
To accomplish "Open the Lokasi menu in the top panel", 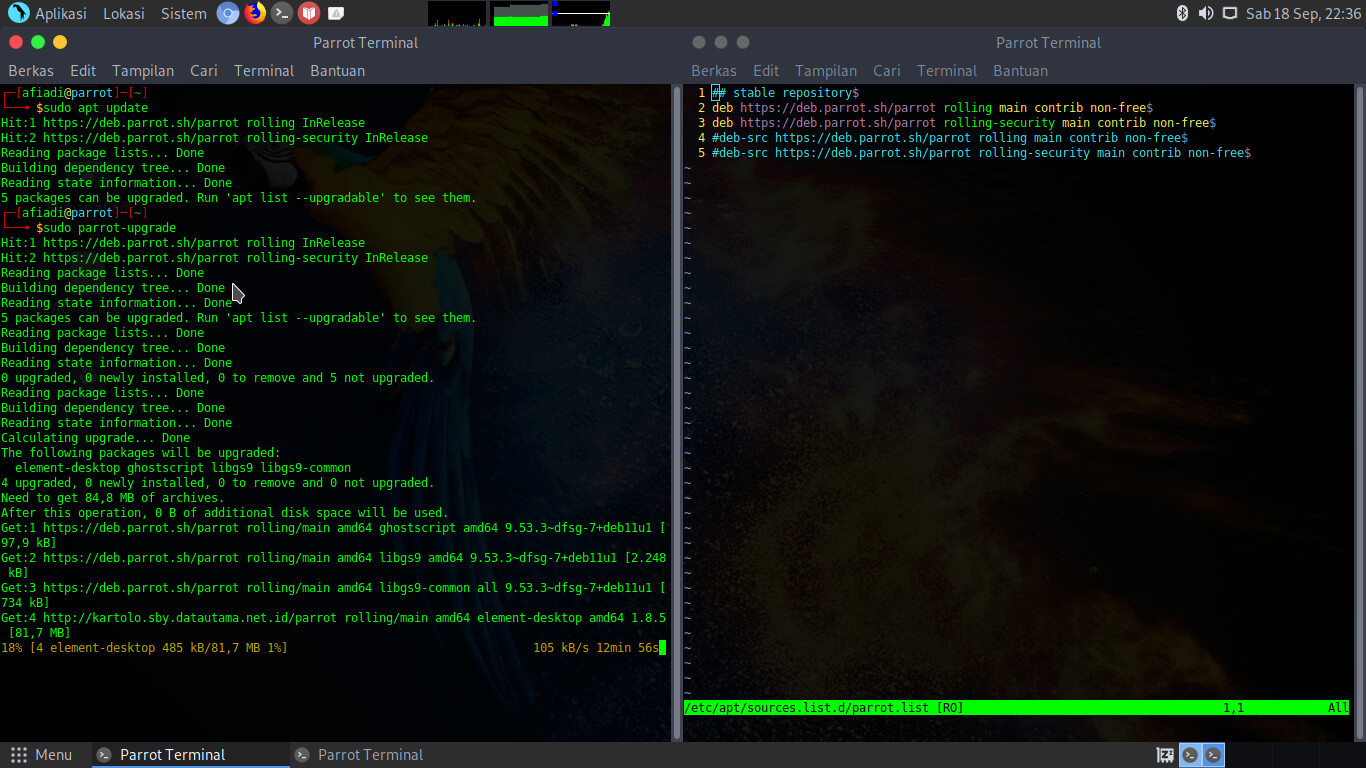I will coord(123,13).
